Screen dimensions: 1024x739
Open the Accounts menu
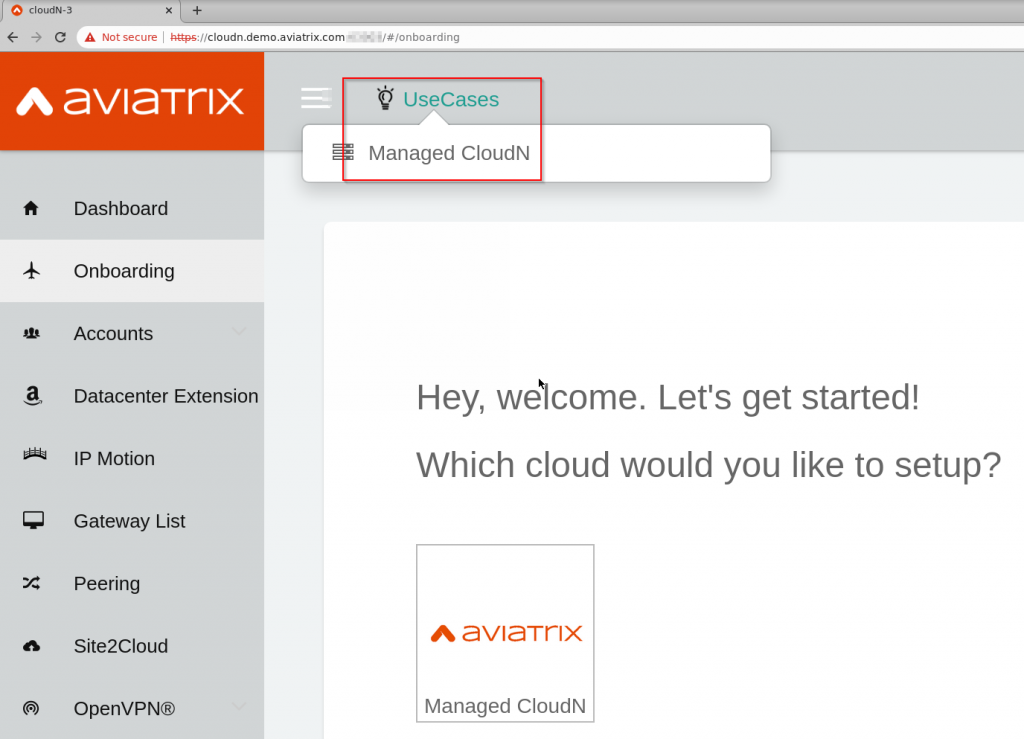pos(132,334)
